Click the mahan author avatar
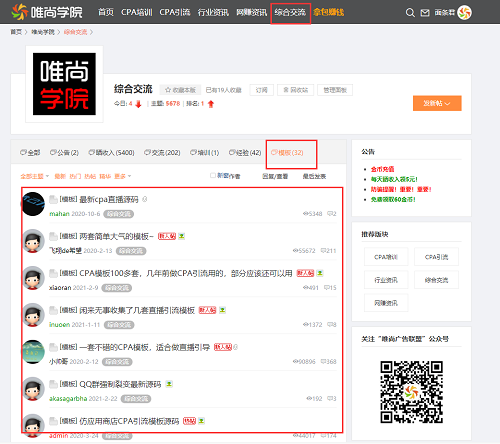 (x=33, y=204)
